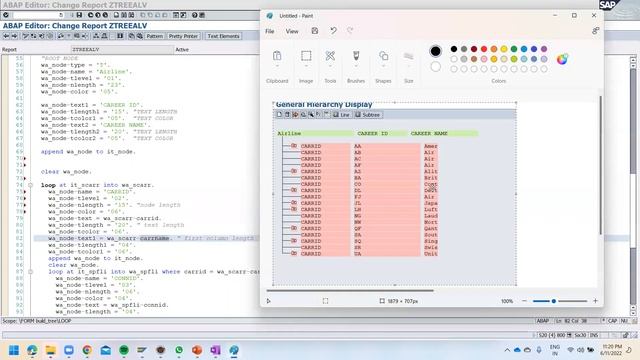This screenshot has width=640, height=360.
Task: Open a new SAP session with the toolbar icon
Action: (x=176, y=15)
